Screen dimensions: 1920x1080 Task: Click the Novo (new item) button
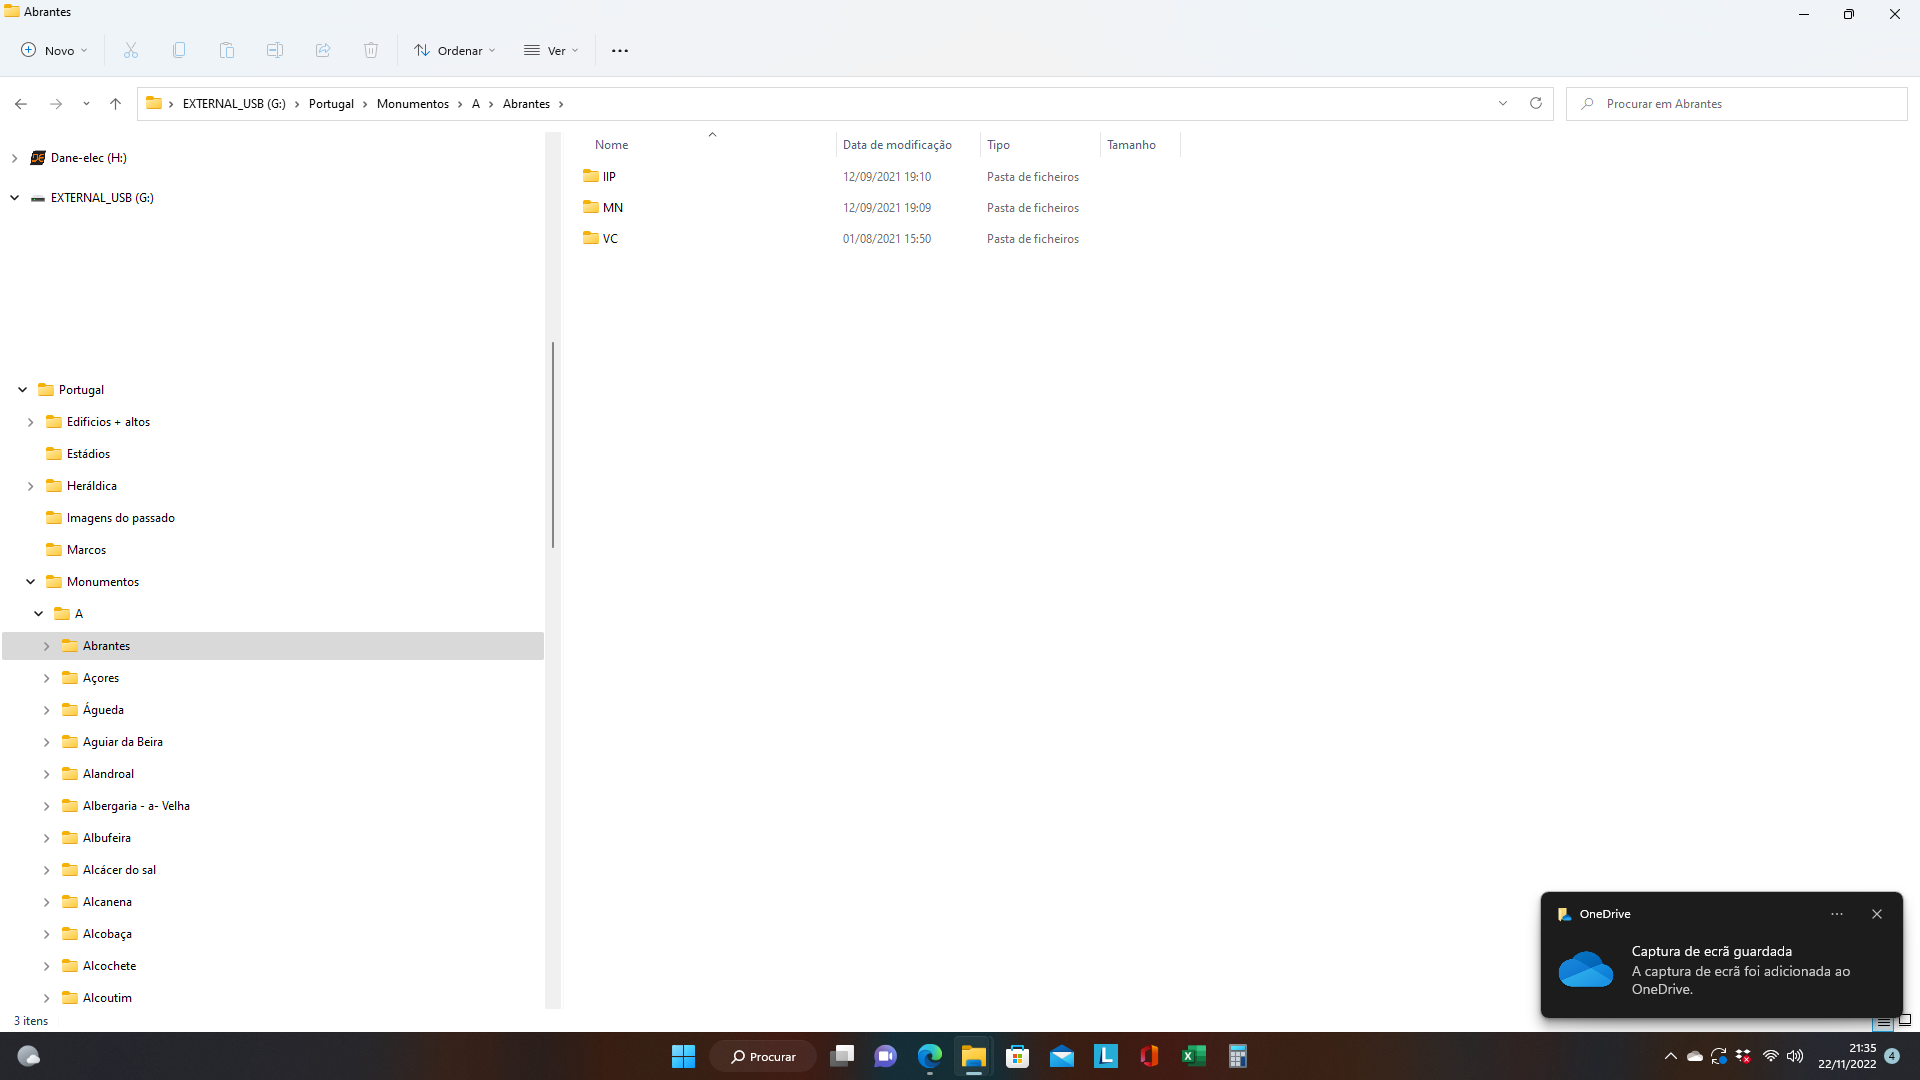point(54,50)
